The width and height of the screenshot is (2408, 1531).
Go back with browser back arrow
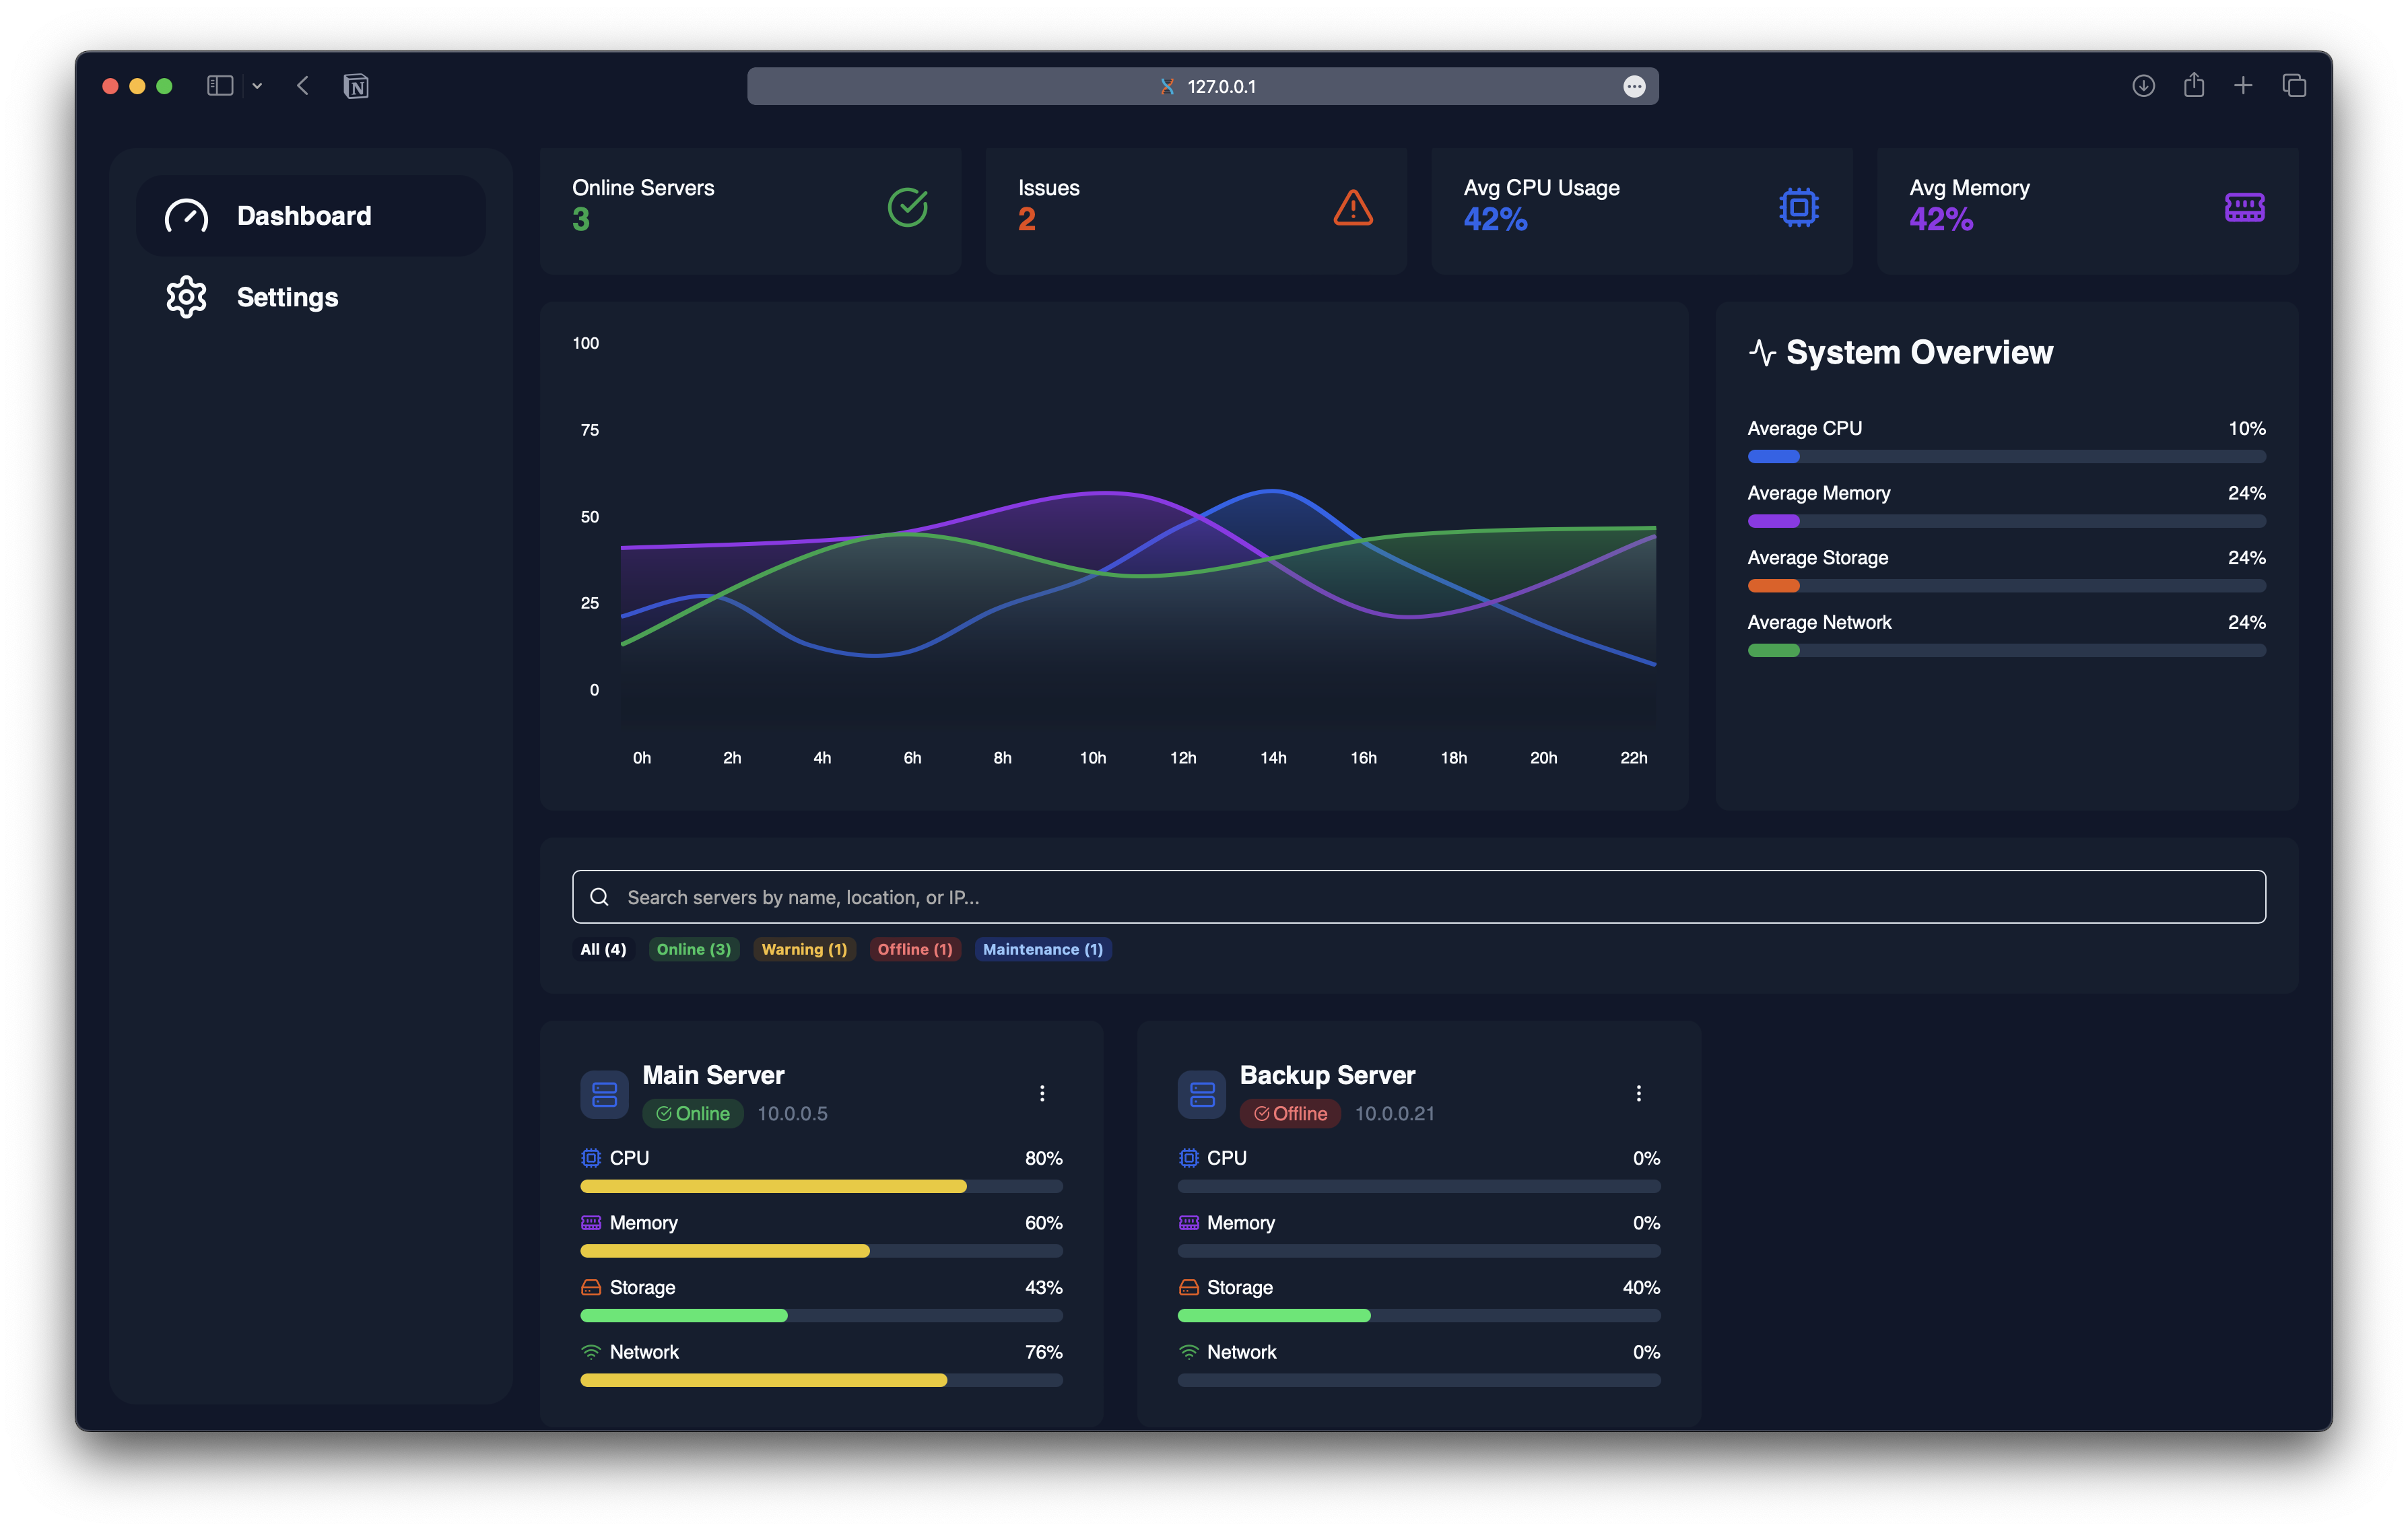(x=303, y=86)
